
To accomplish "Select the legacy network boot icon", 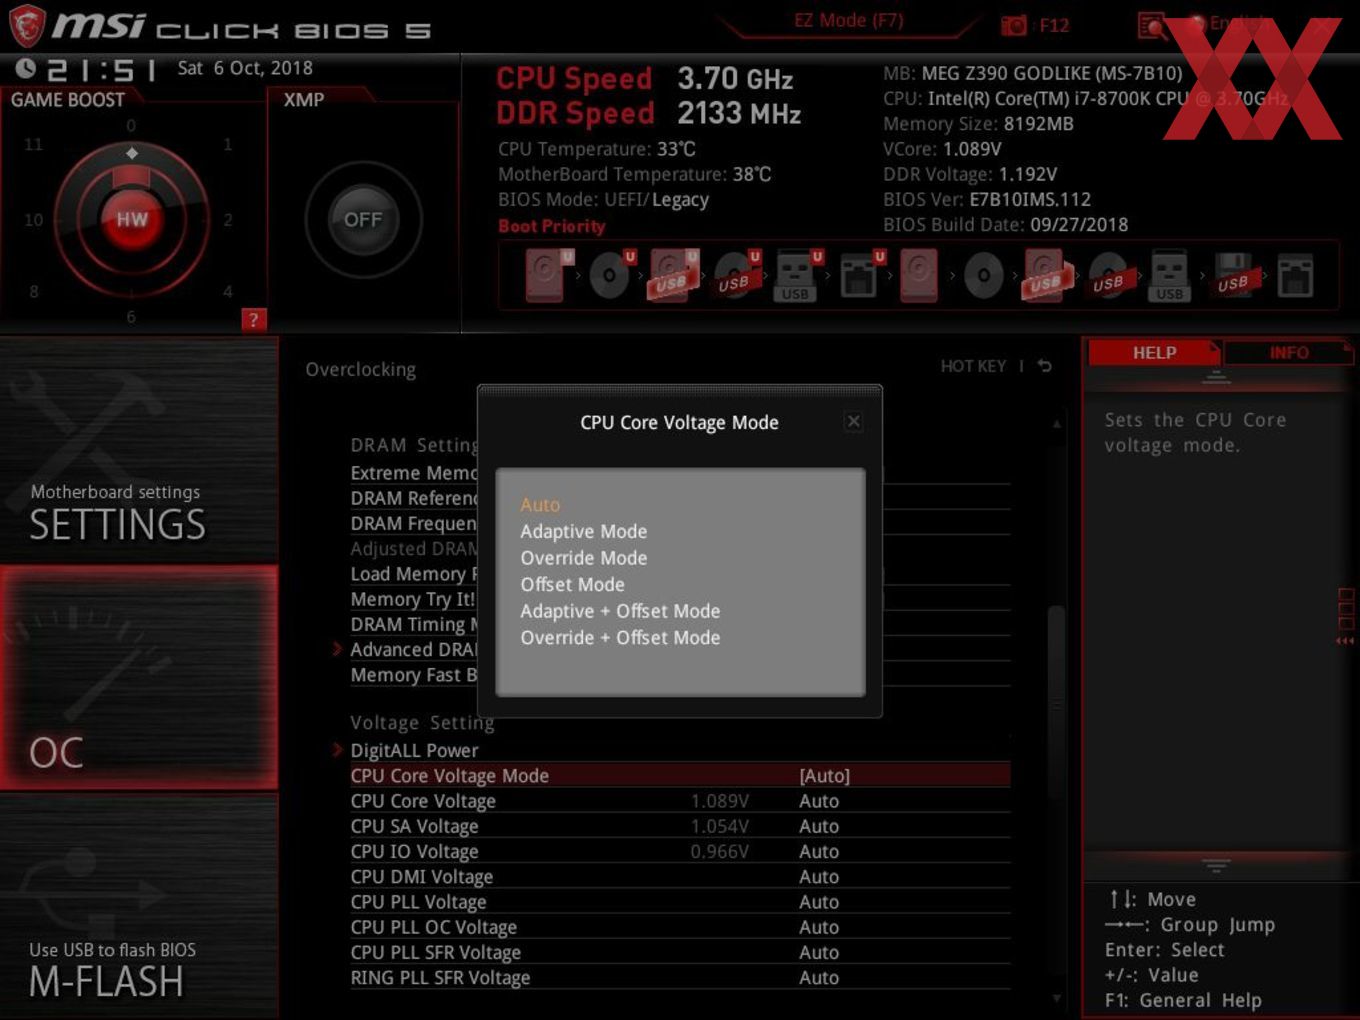I will (1295, 275).
